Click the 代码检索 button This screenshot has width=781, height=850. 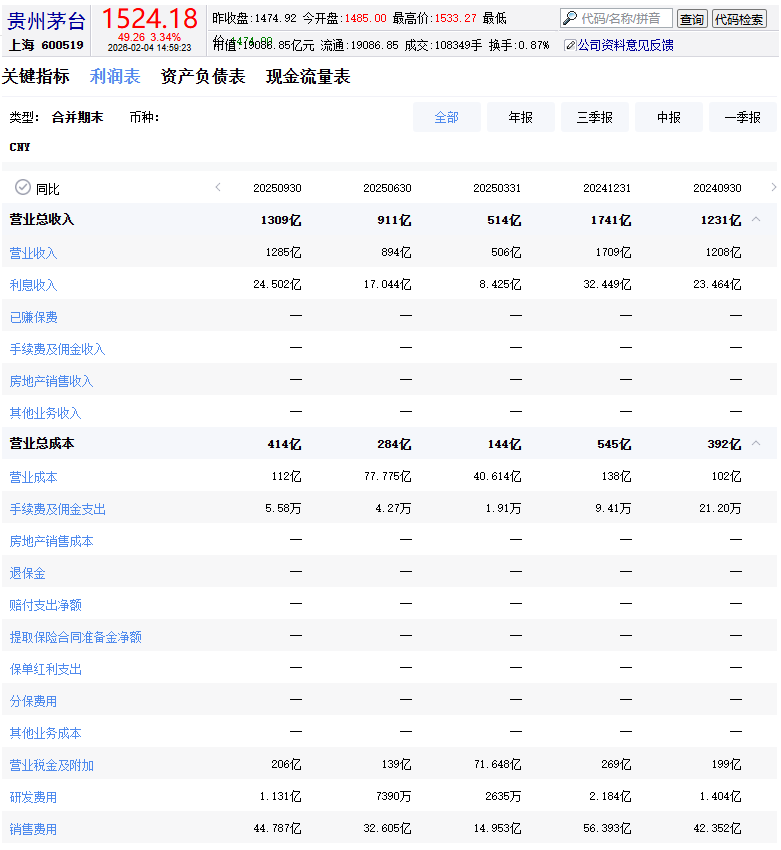pyautogui.click(x=739, y=19)
